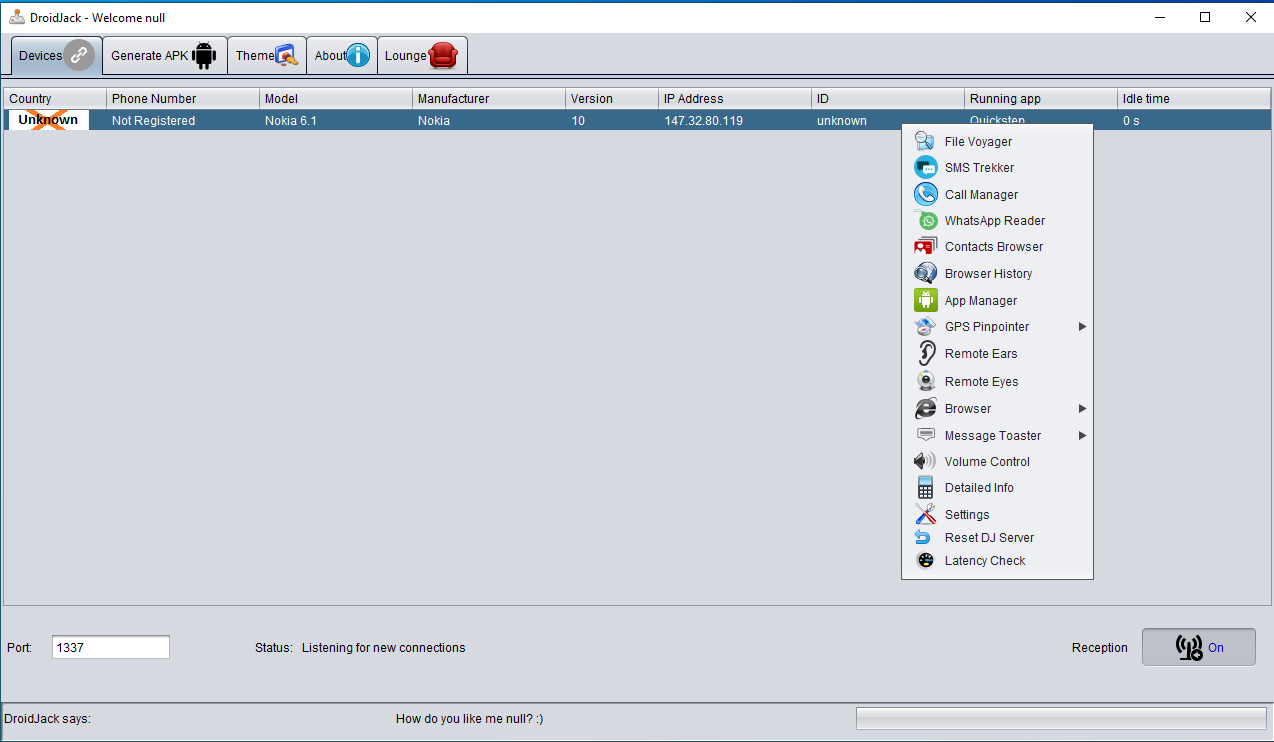The width and height of the screenshot is (1274, 742).
Task: Sort by Idle time column header
Action: point(1194,99)
